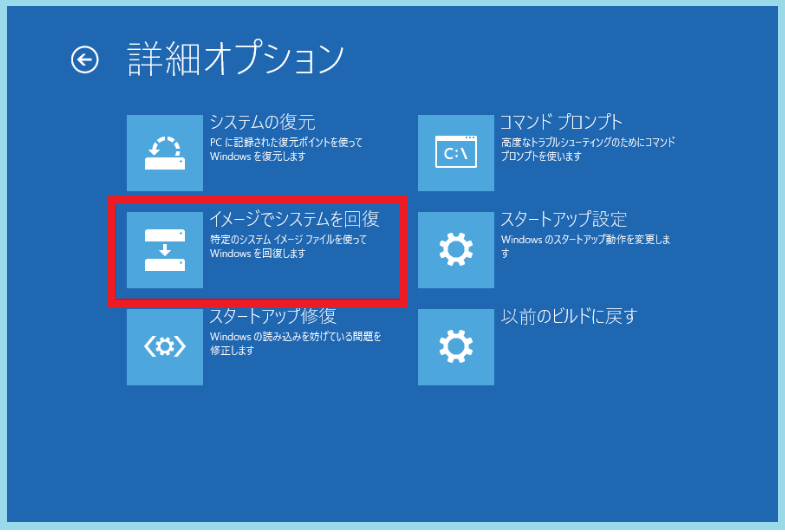Select the 以前のビルドに戻す title text

(x=569, y=316)
